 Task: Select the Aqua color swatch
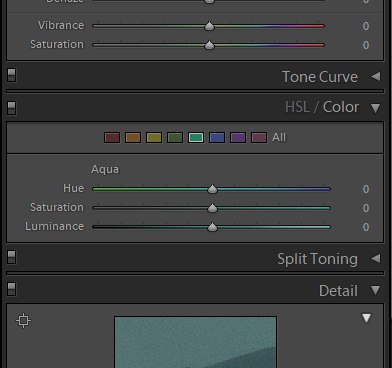click(x=196, y=137)
